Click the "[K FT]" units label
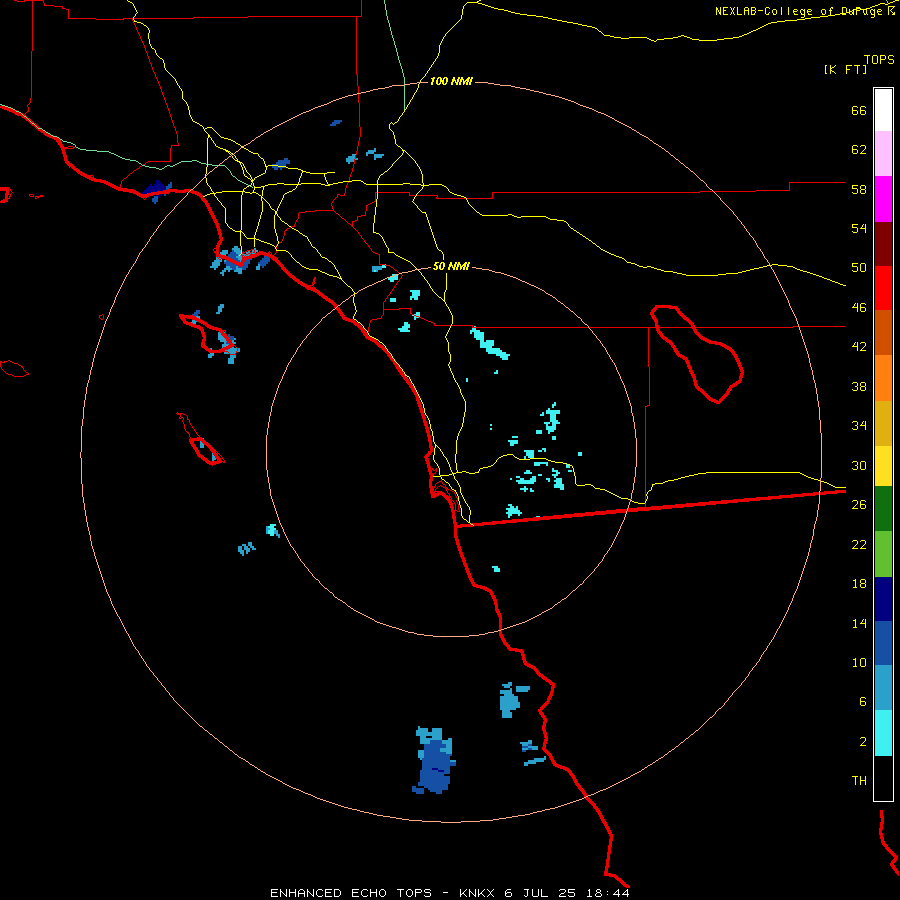 (x=845, y=69)
